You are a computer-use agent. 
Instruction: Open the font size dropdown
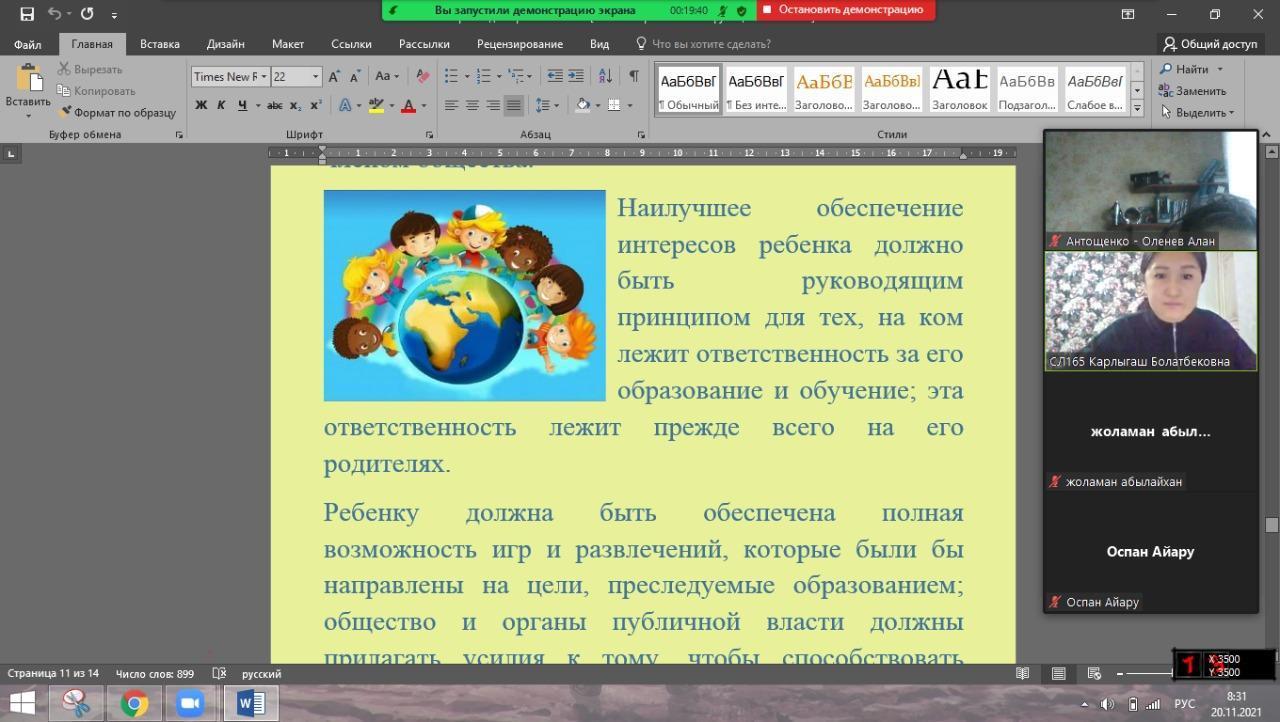316,77
